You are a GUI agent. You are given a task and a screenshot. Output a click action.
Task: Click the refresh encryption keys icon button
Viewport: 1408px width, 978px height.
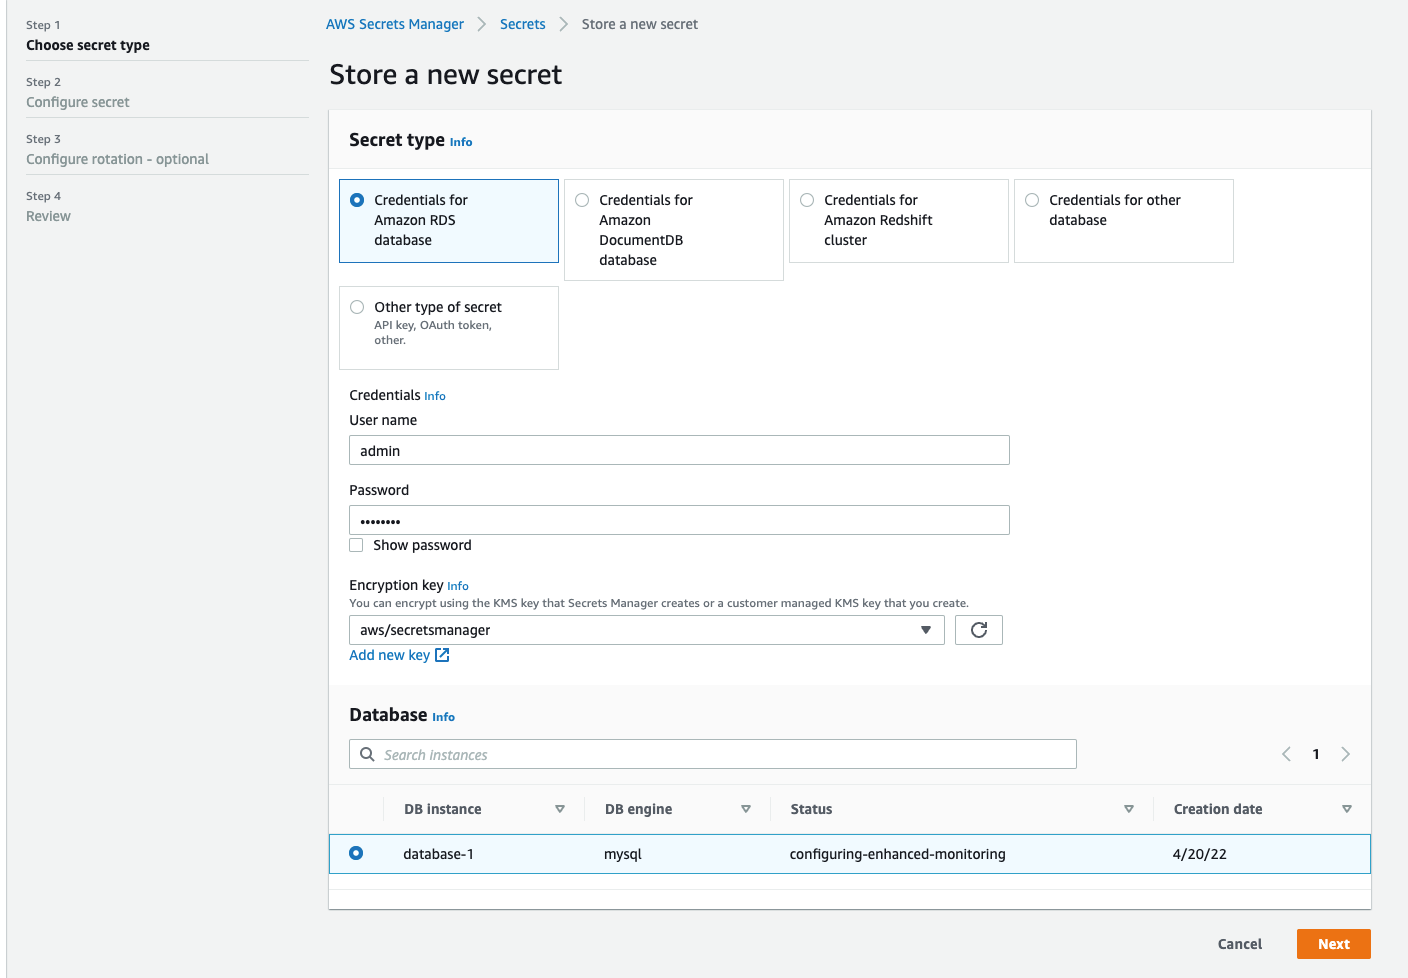(978, 630)
